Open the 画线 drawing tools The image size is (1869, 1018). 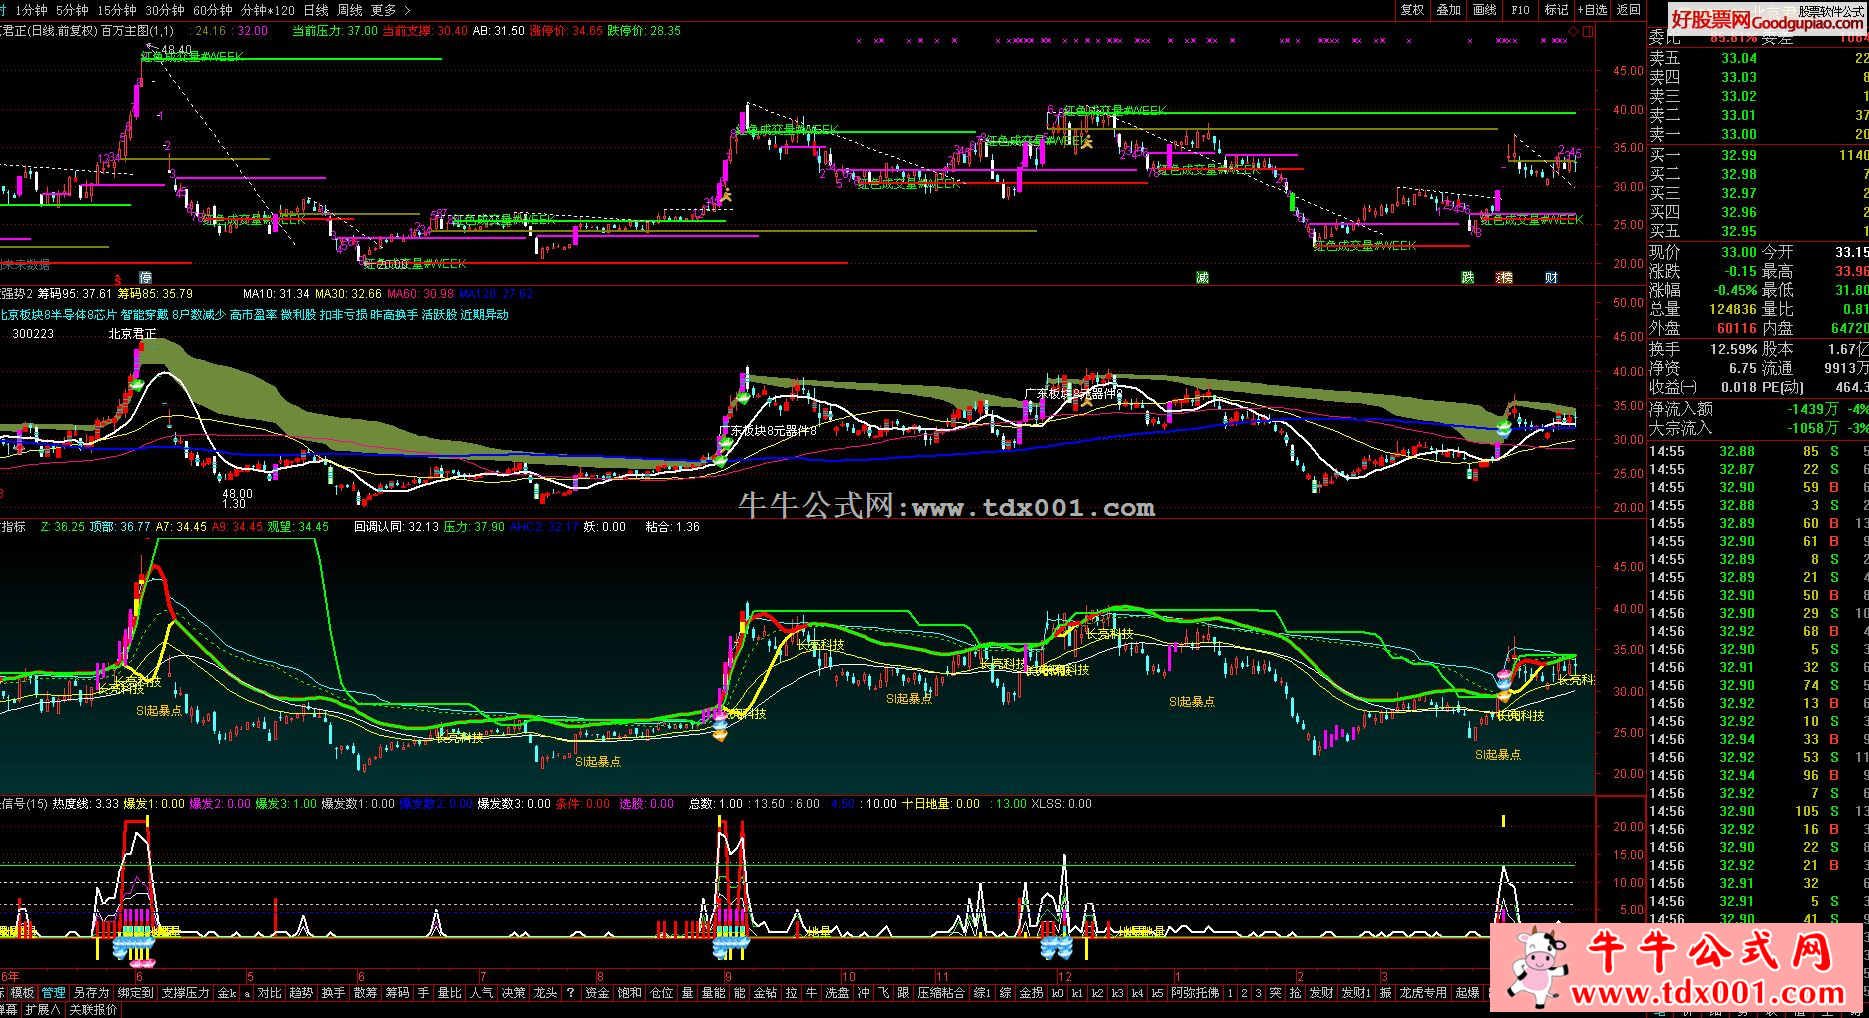click(x=1484, y=10)
